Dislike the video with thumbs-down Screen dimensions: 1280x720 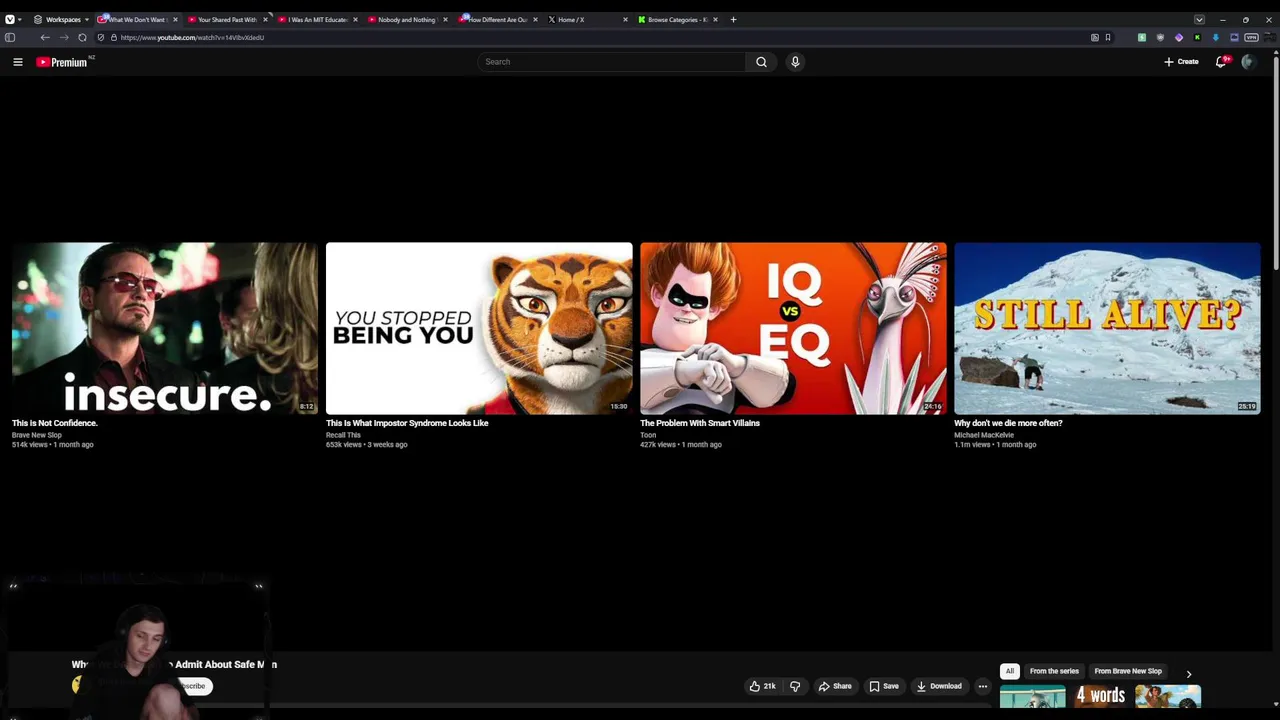[x=795, y=686]
